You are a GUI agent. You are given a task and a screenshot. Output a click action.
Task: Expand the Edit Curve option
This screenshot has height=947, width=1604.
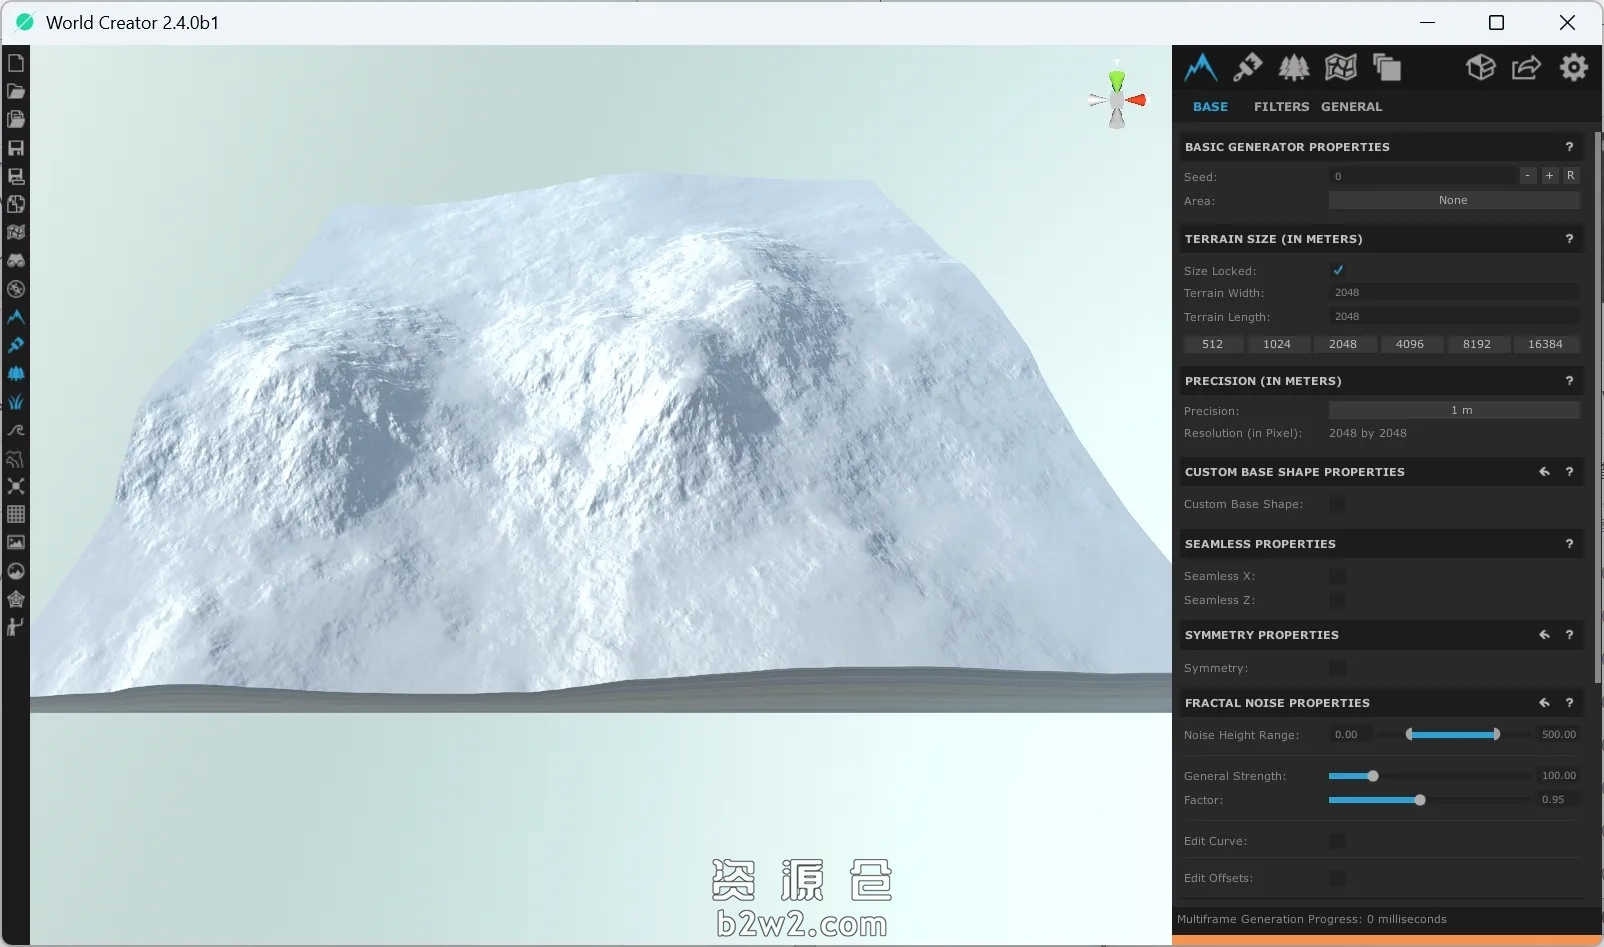pos(1338,841)
